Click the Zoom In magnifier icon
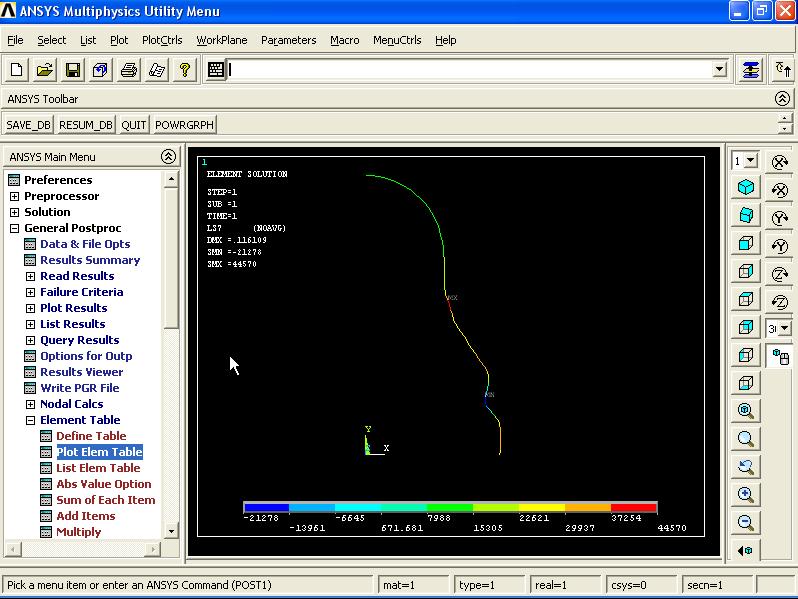Viewport: 798px width, 599px height. tap(746, 494)
